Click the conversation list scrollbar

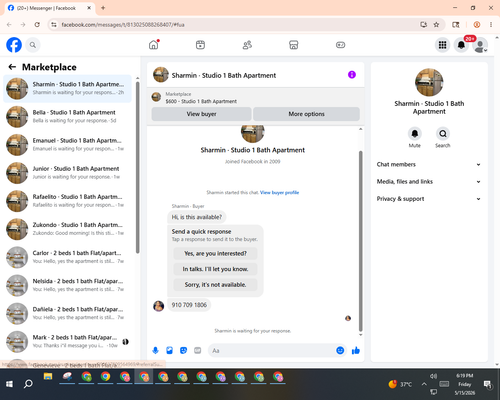[x=138, y=167]
